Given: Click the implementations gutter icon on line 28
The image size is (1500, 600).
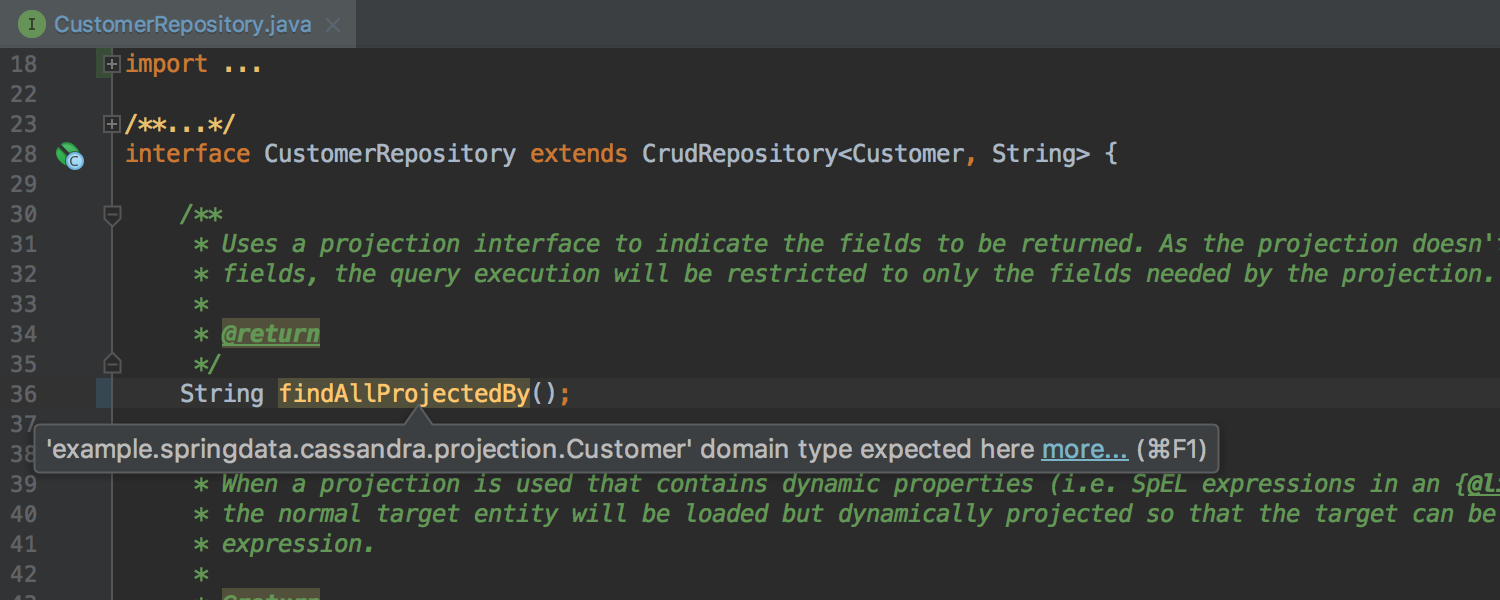Looking at the screenshot, I should coord(69,155).
